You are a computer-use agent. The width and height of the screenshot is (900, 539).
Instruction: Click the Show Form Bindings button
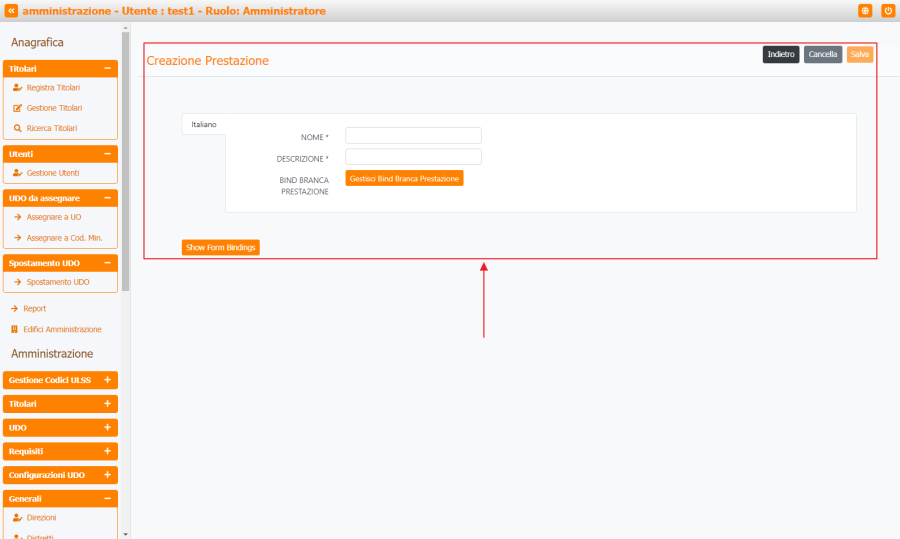pos(221,247)
